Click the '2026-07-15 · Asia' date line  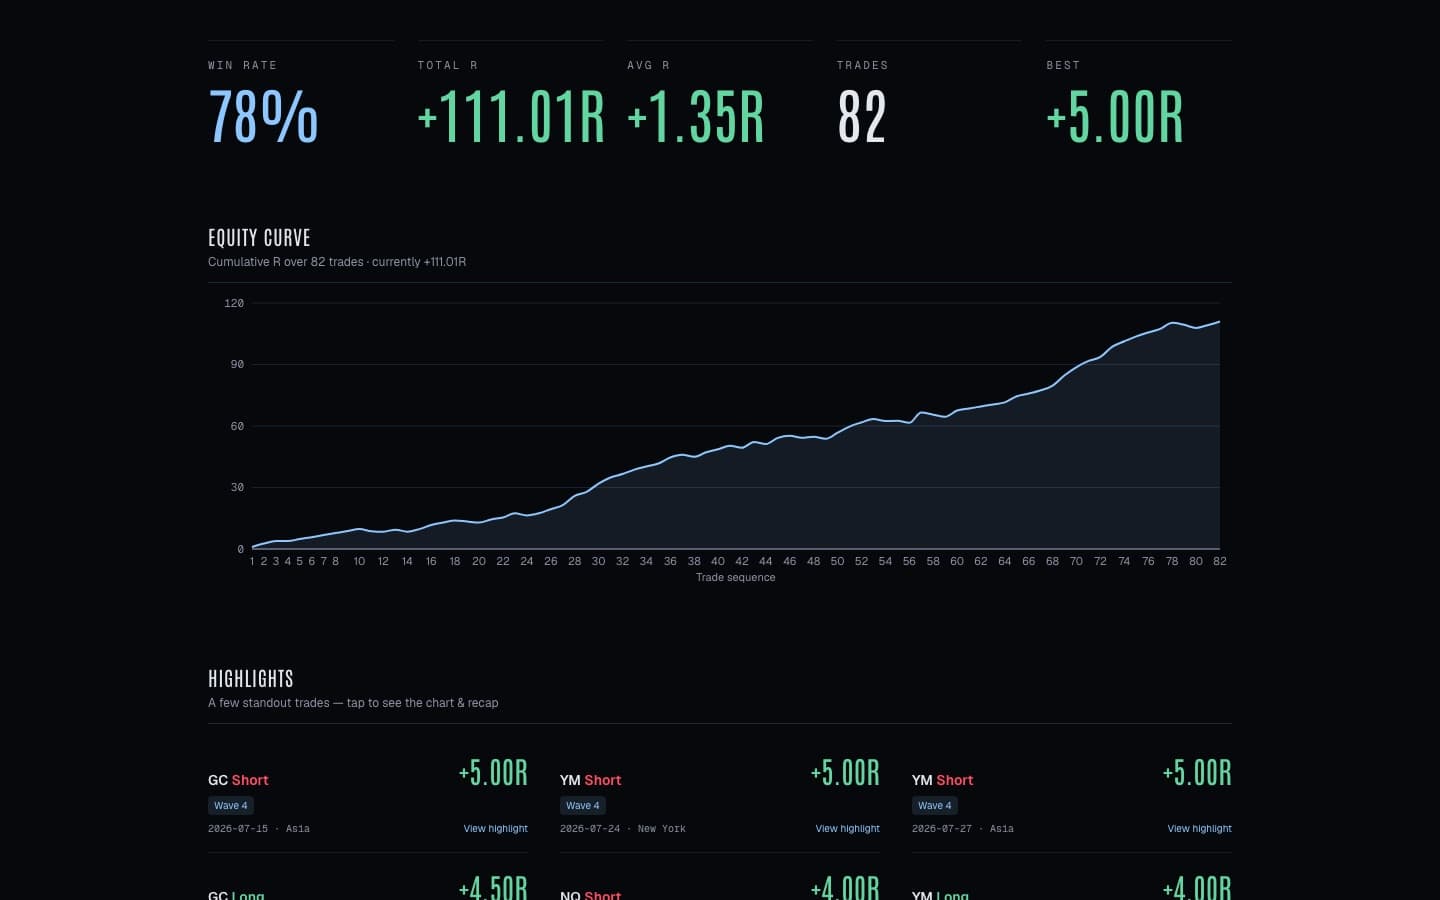point(259,829)
